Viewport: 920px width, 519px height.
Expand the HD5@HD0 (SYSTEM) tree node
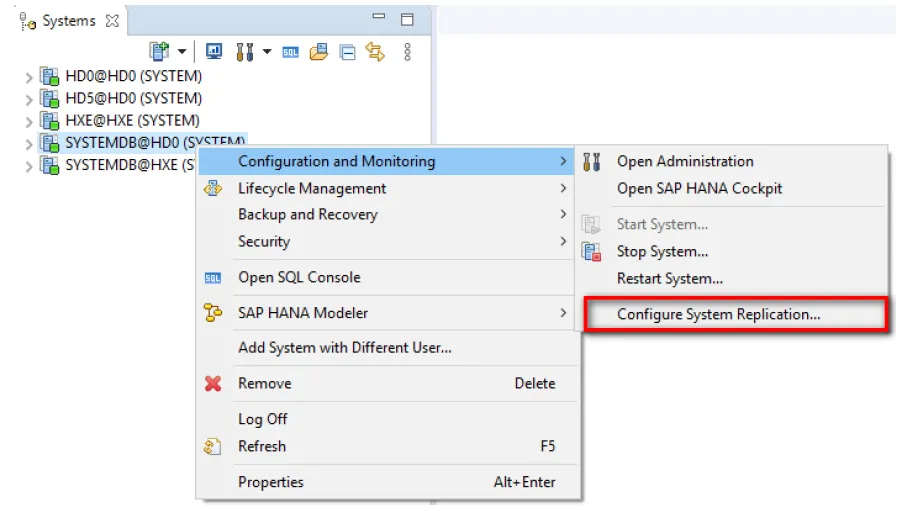29,99
